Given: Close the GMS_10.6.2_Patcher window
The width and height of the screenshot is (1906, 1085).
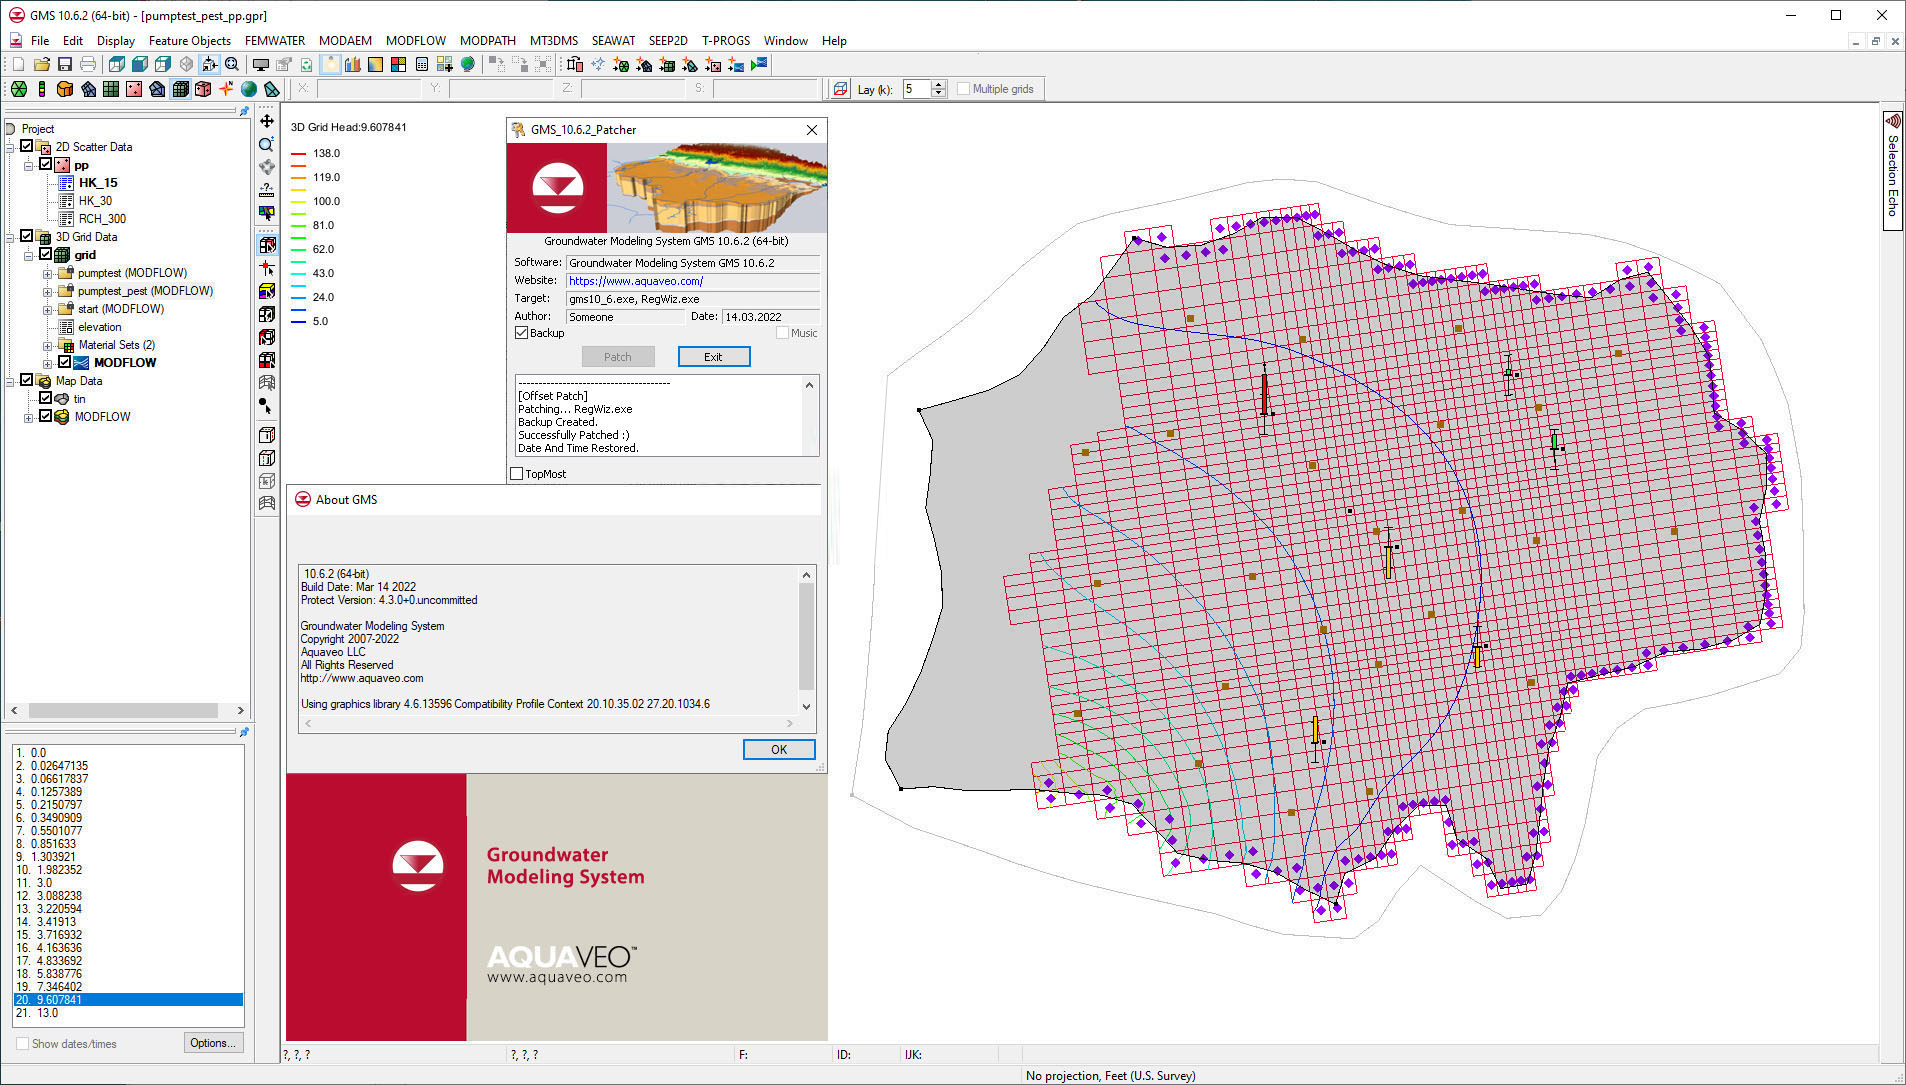Looking at the screenshot, I should tap(812, 130).
